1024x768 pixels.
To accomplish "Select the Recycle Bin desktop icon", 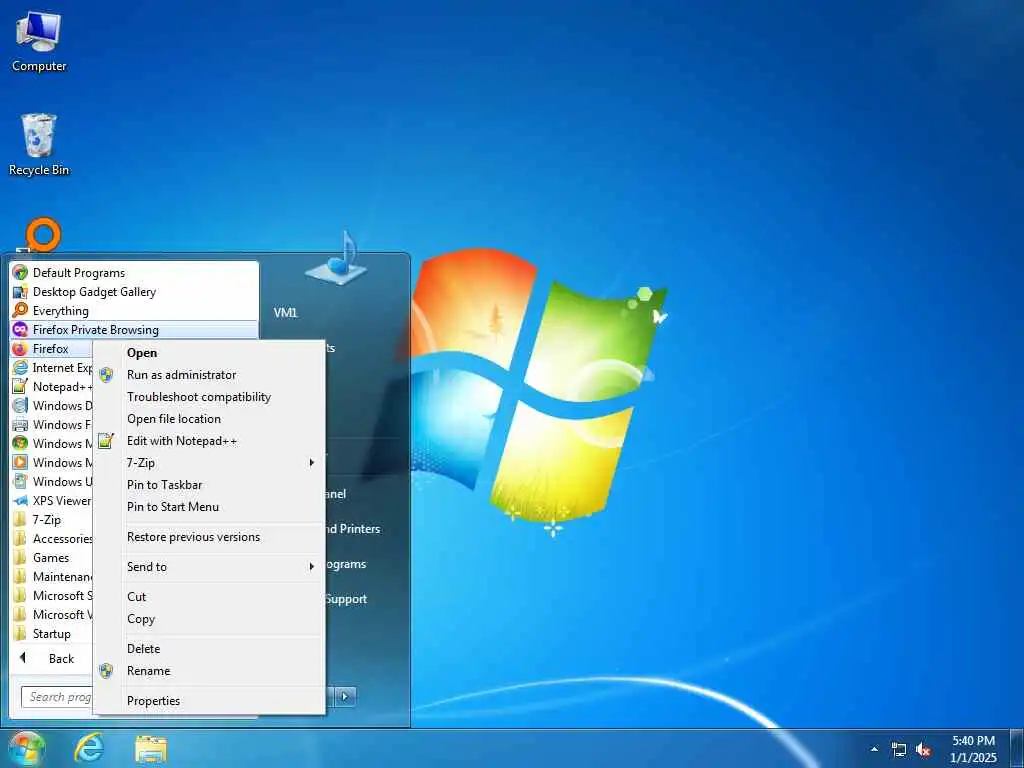I will coord(39,144).
